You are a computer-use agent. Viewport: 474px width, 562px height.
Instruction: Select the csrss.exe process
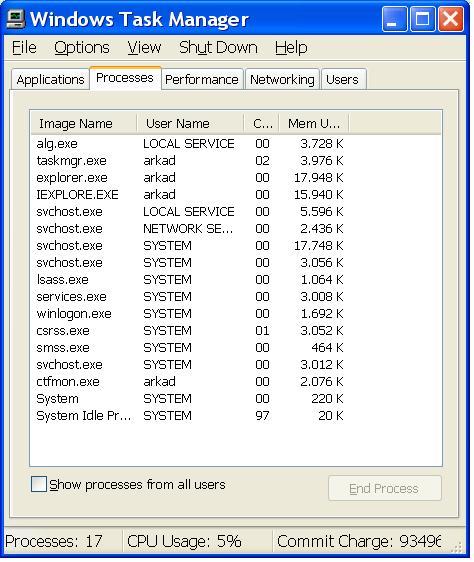(189, 331)
